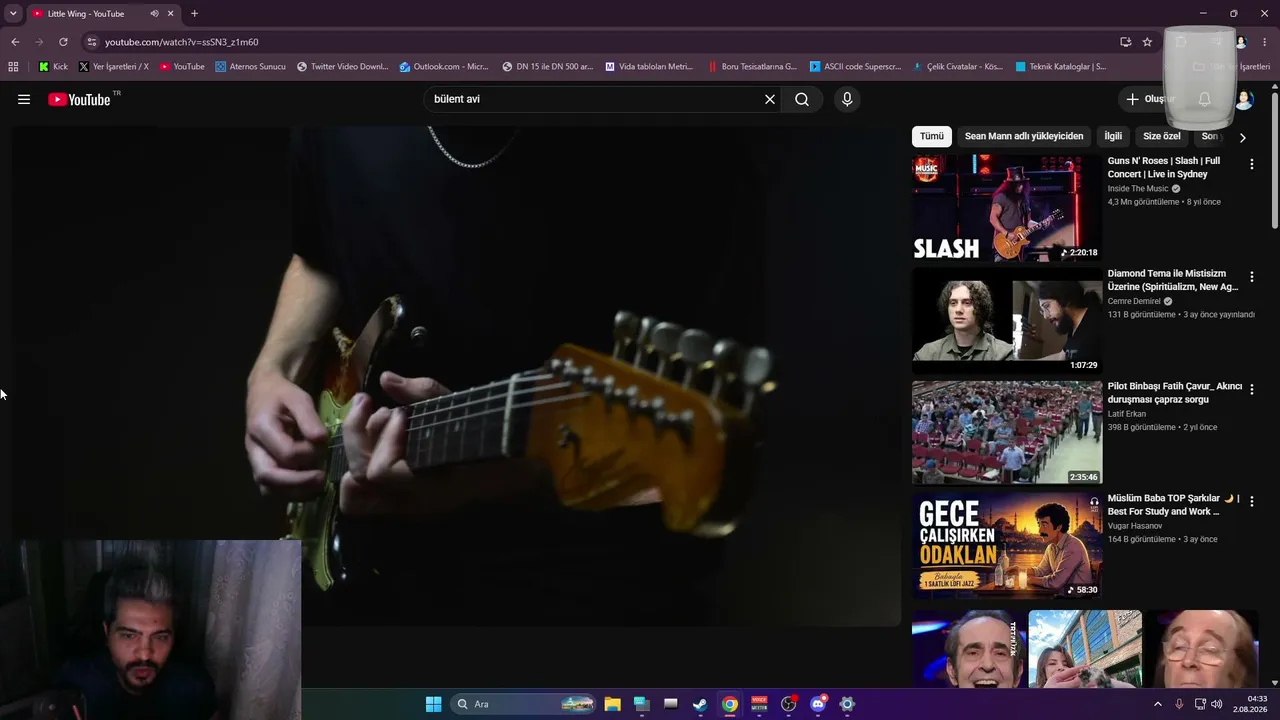Clear the search text with the X
This screenshot has height=720, width=1280.
(770, 99)
